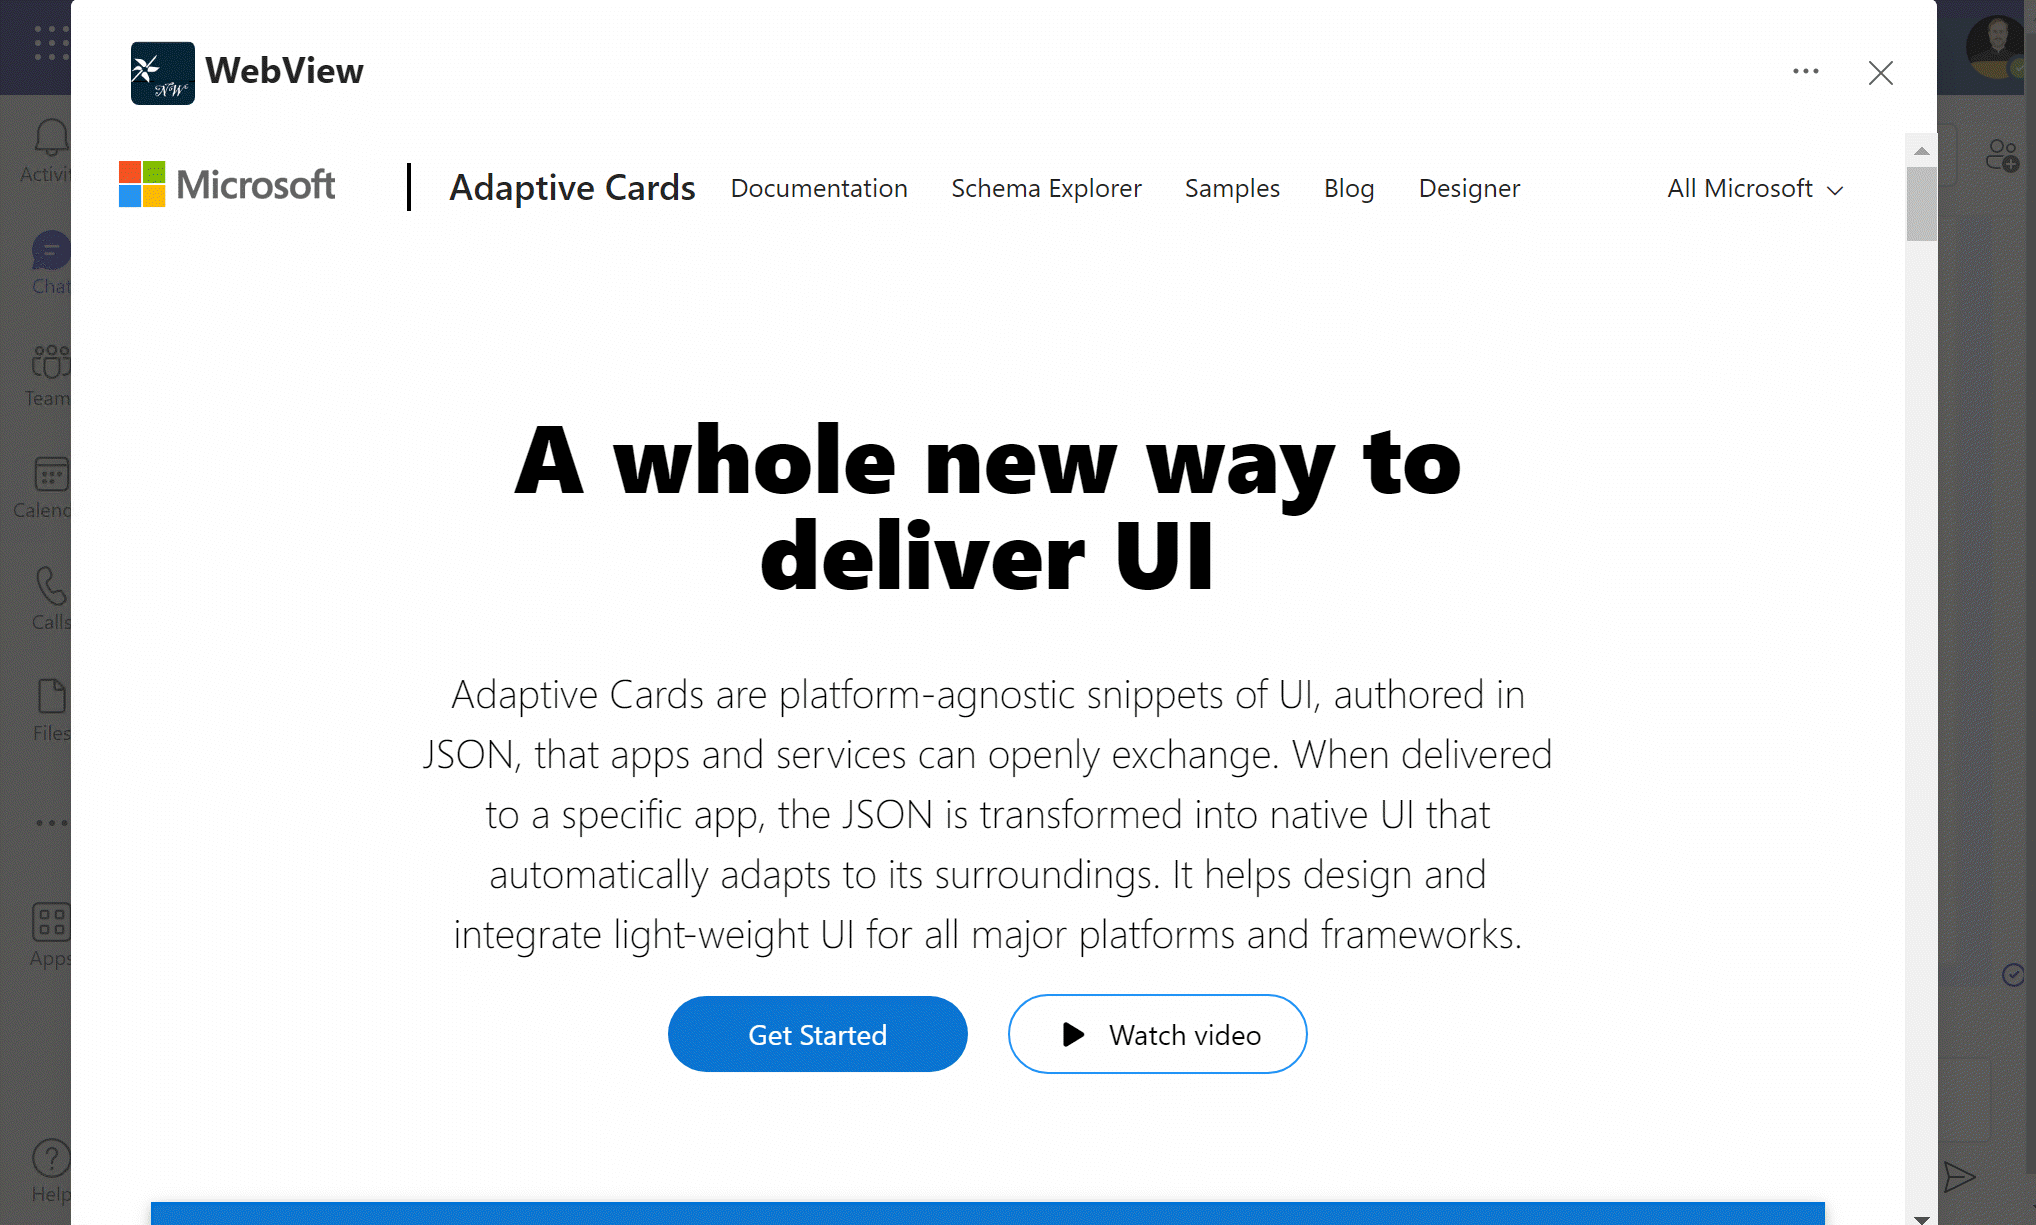Image resolution: width=2036 pixels, height=1225 pixels.
Task: Navigate to the Samples tab
Action: click(x=1232, y=186)
